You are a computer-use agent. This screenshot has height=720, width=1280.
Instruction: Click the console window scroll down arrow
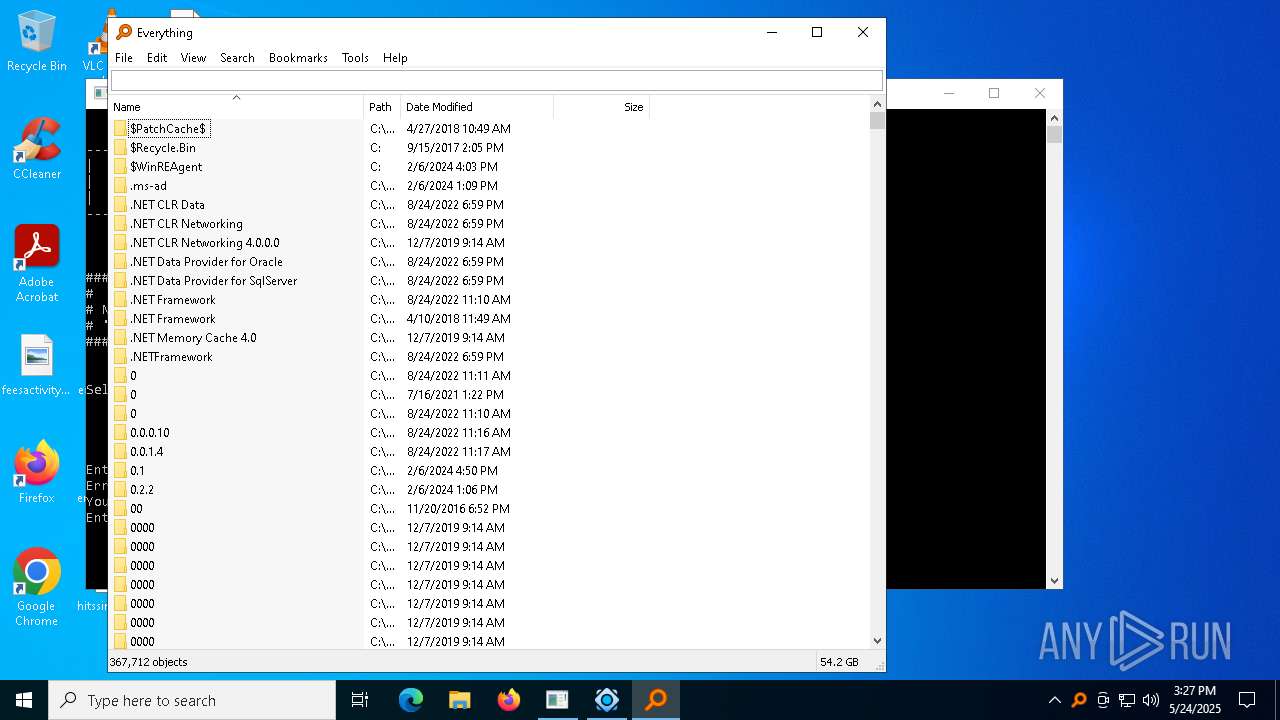[x=1054, y=581]
